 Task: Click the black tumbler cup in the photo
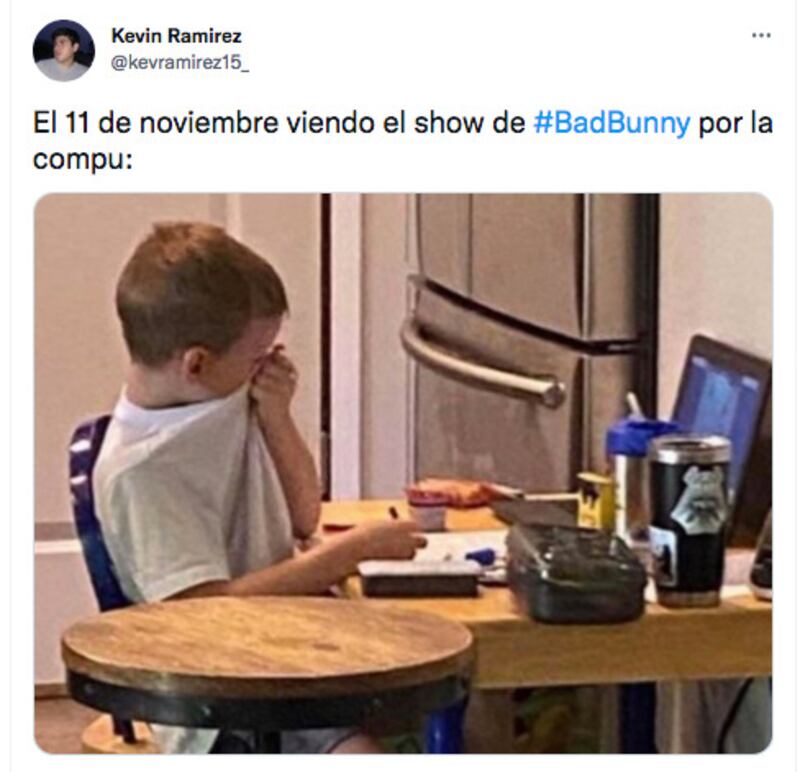point(689,520)
